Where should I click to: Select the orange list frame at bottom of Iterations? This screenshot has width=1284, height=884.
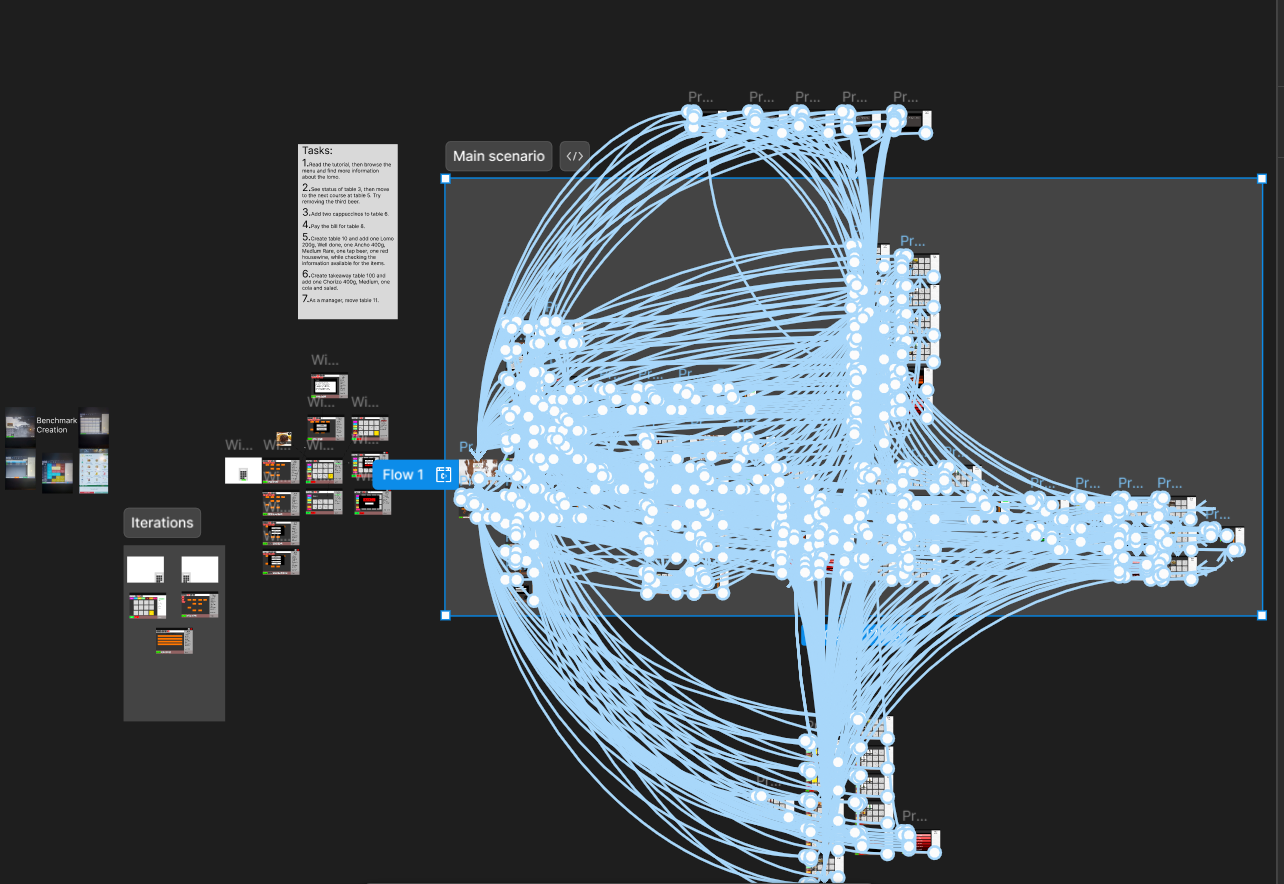173,640
